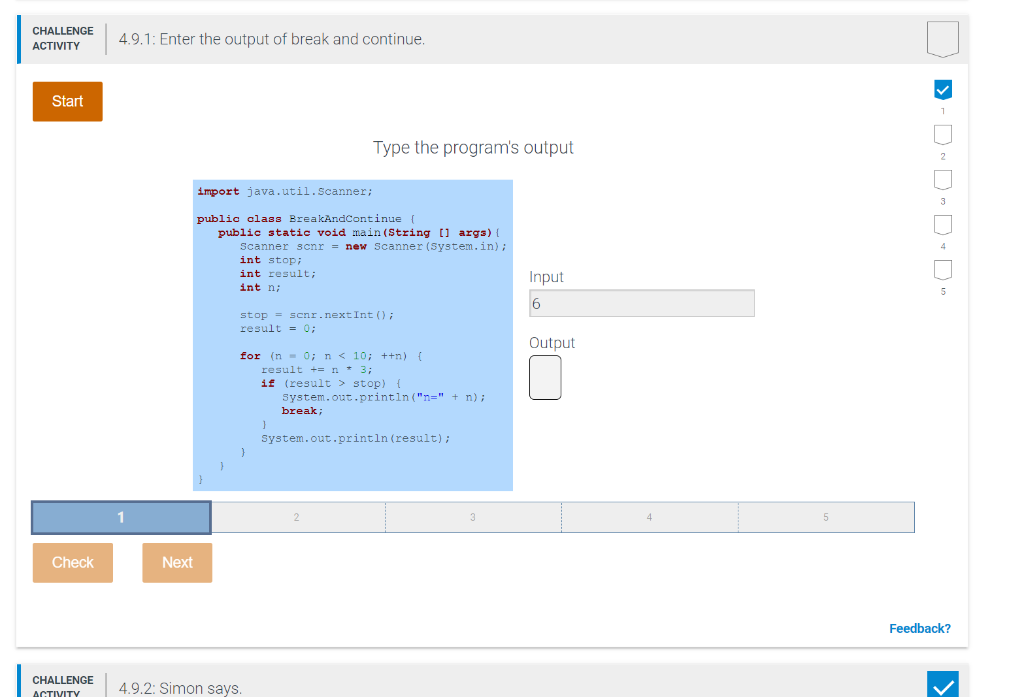Select level 3 in the progress bar
1024x697 pixels.
tap(473, 517)
